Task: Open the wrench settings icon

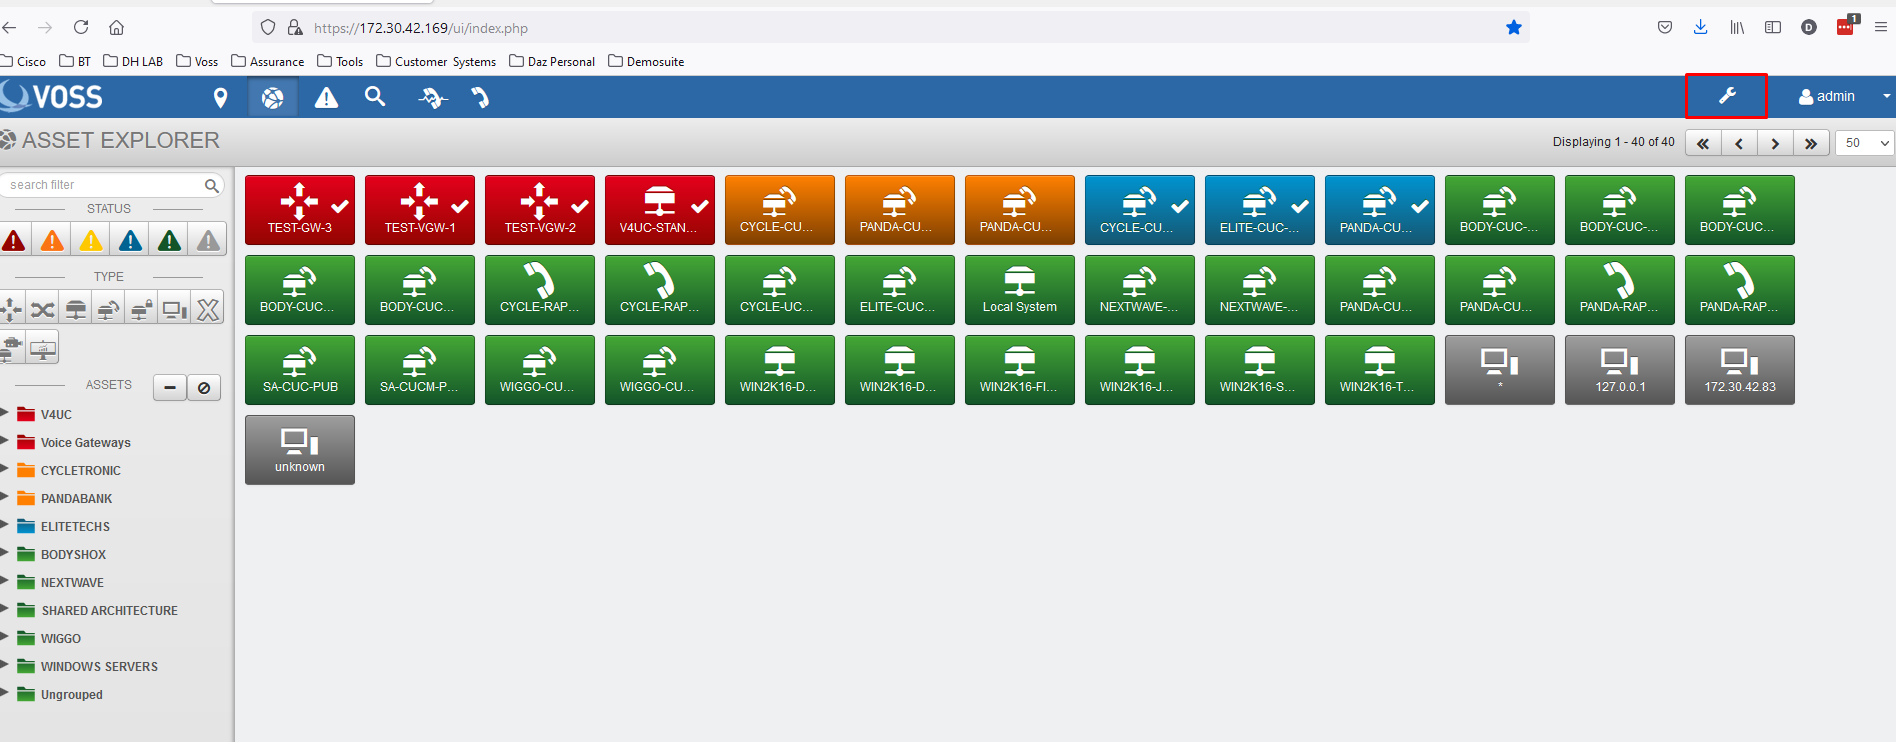Action: pos(1726,96)
